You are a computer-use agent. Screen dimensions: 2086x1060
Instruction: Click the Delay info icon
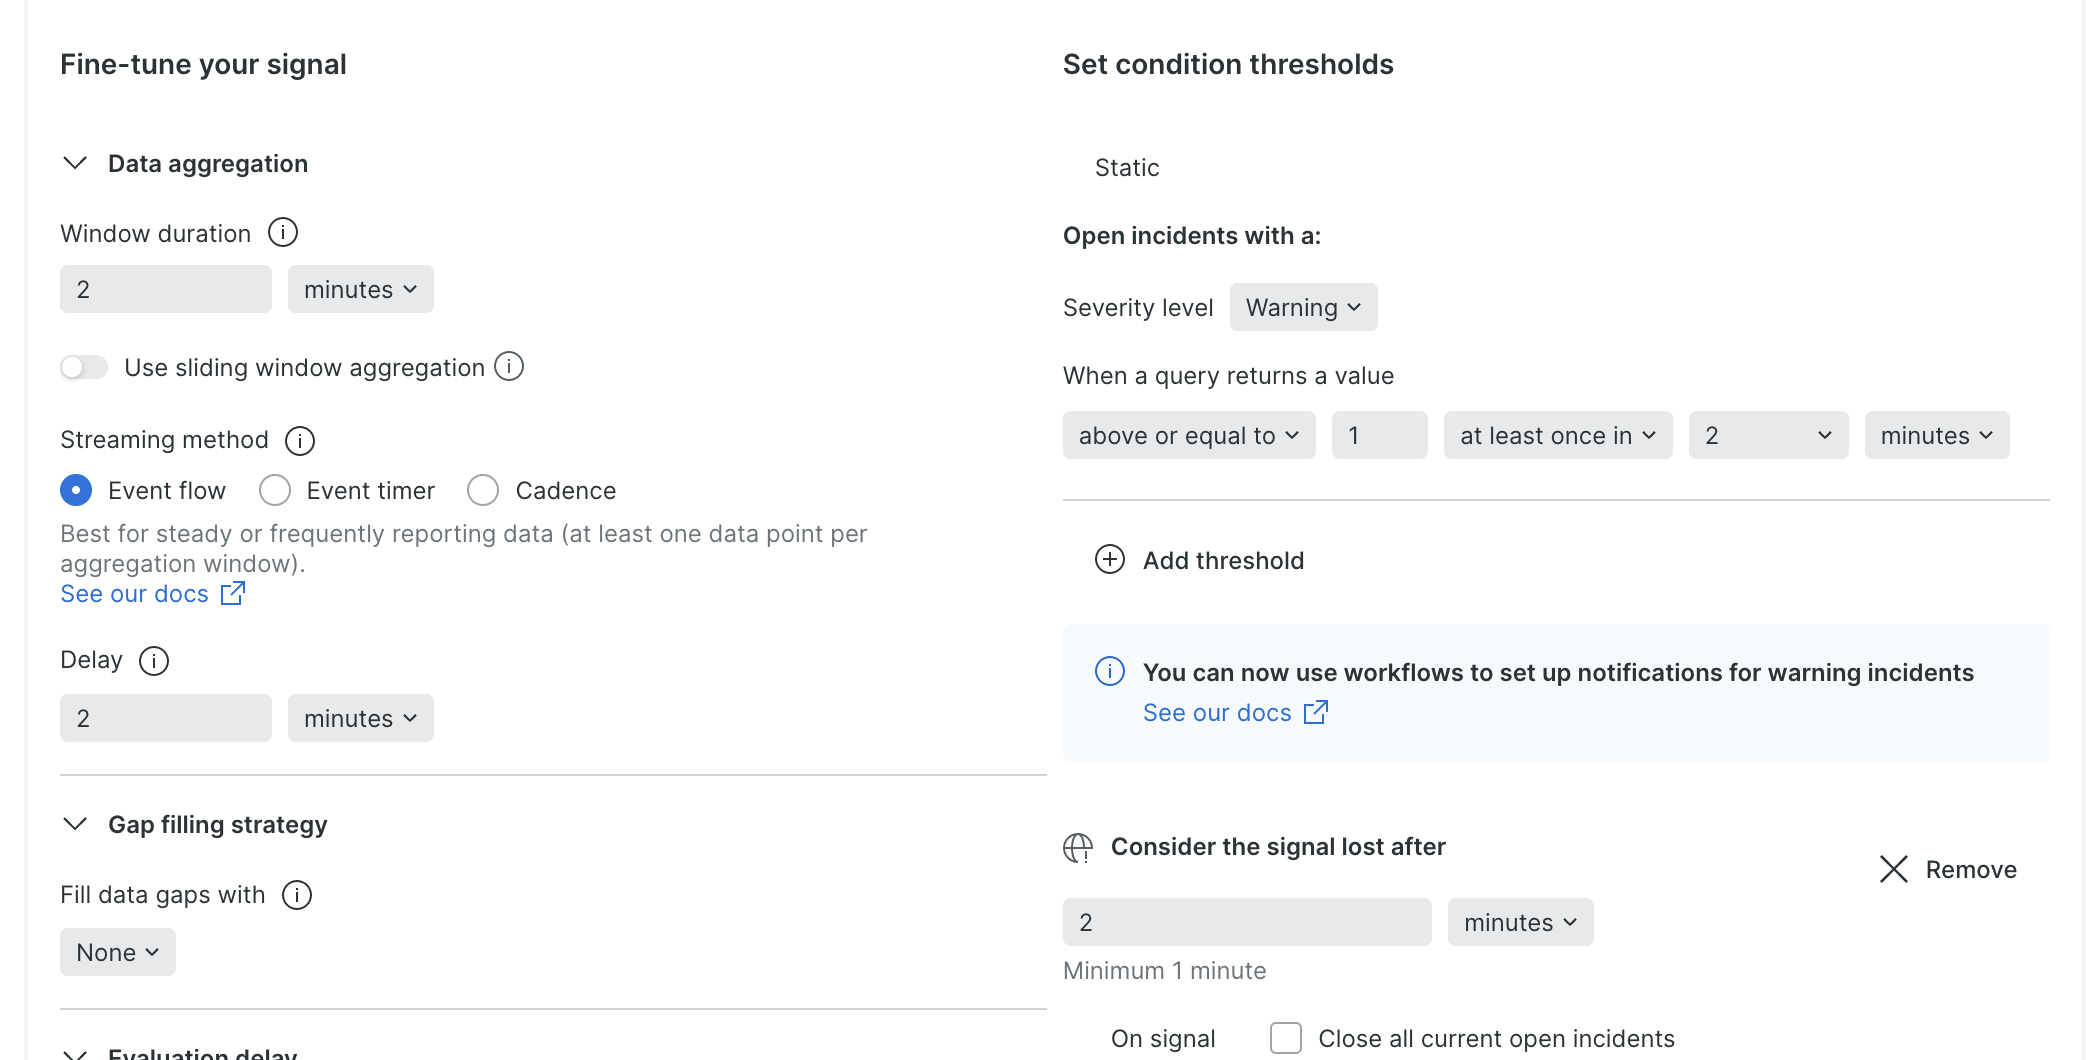click(154, 660)
